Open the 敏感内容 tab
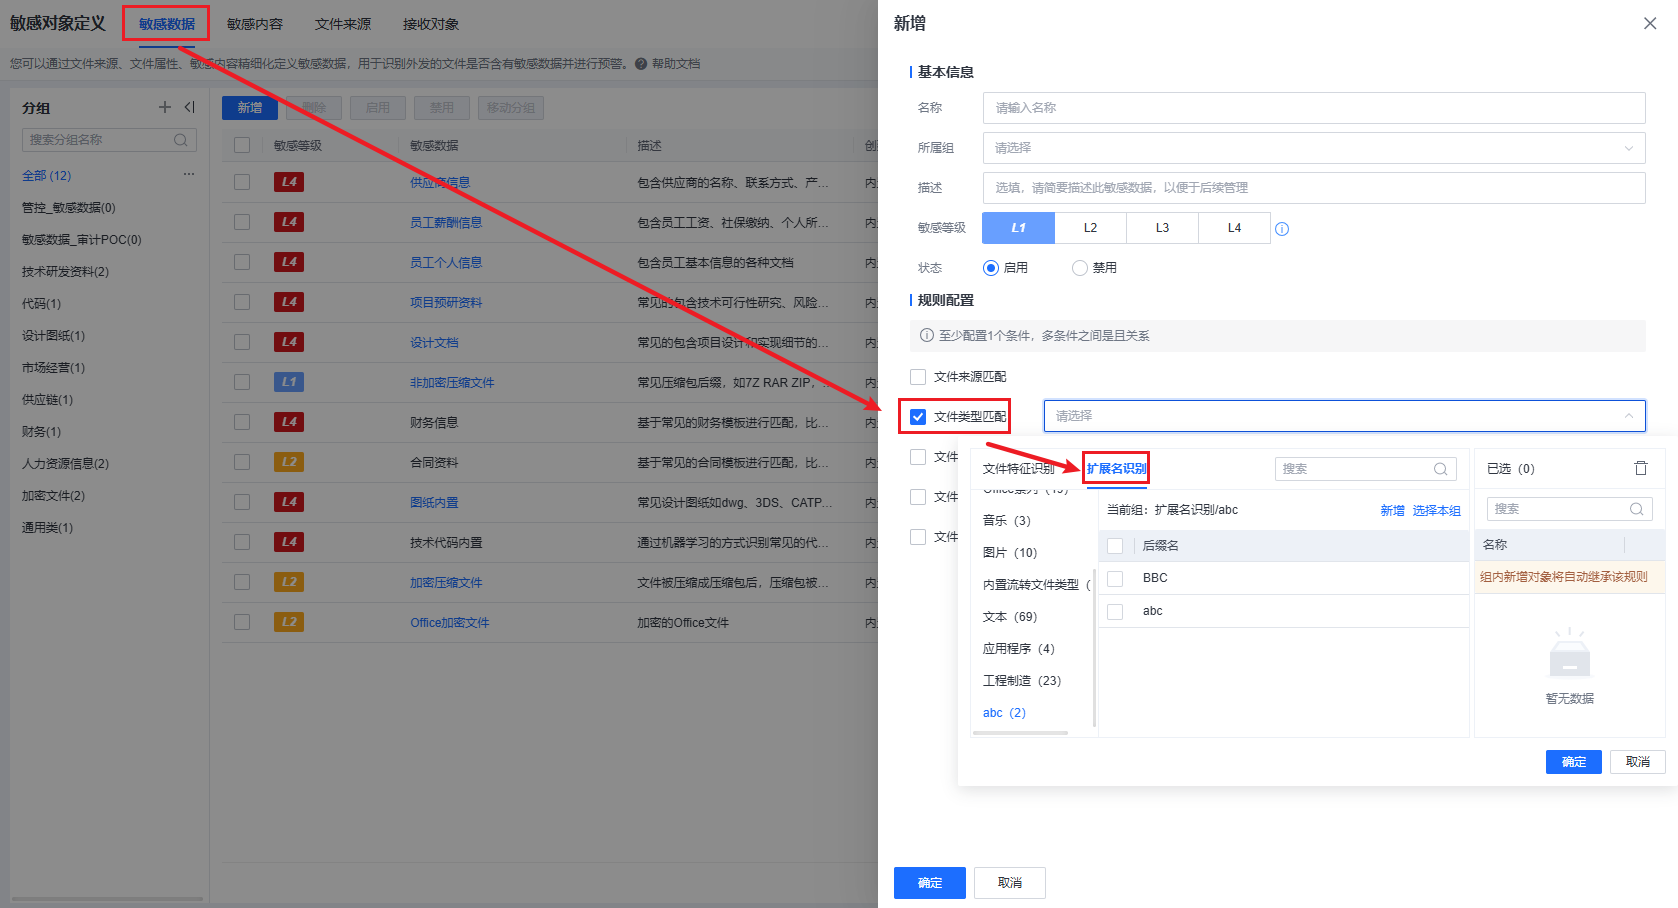The image size is (1678, 908). (x=254, y=24)
